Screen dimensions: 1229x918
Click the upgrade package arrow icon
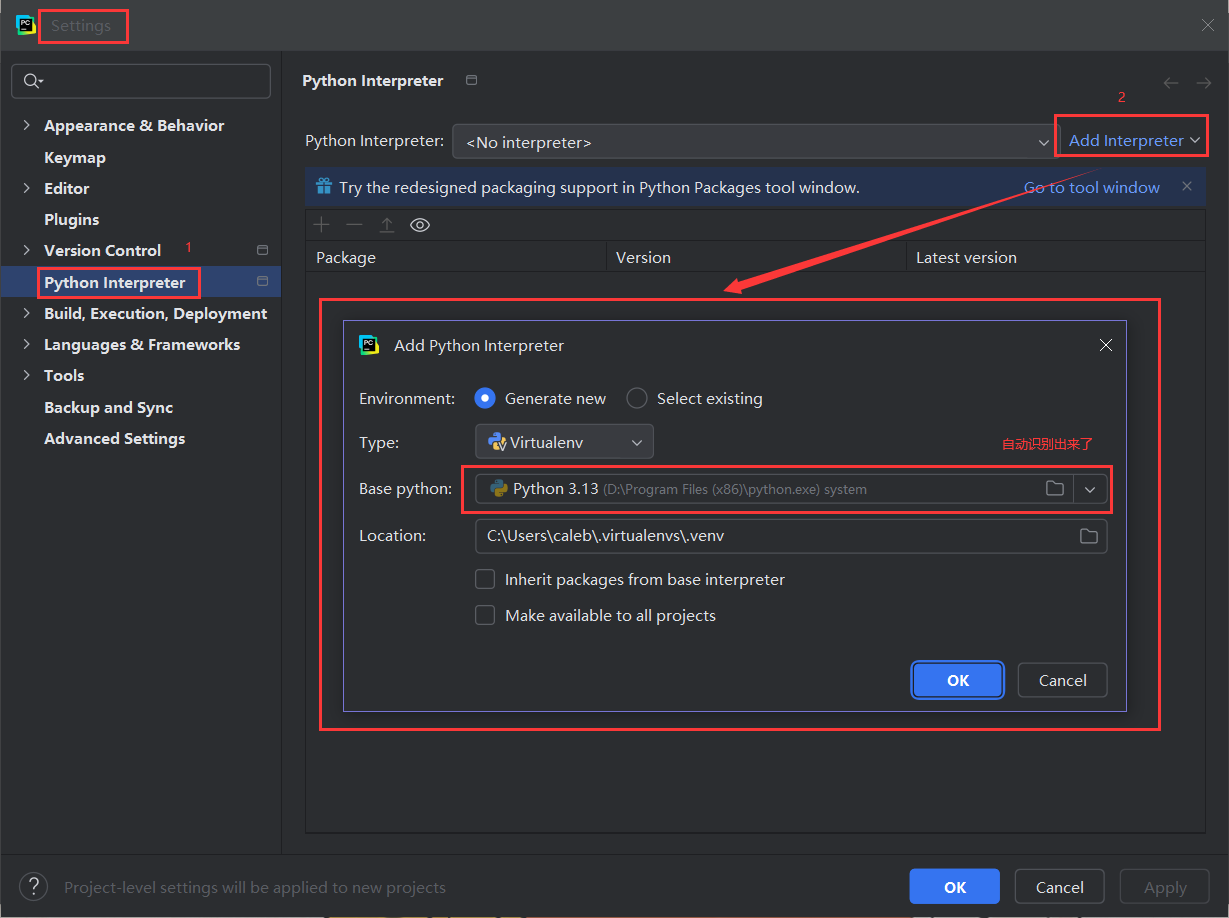(387, 225)
